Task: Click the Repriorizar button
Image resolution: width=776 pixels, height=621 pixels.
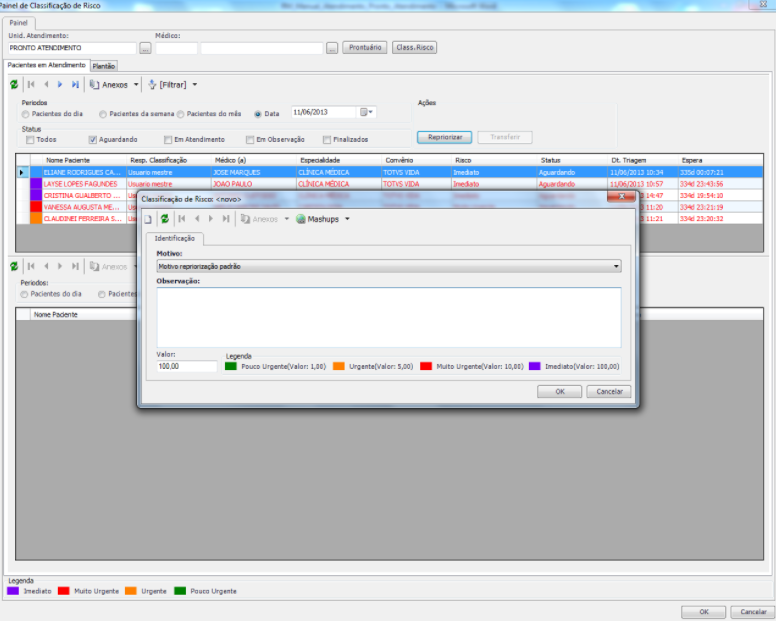Action: point(444,137)
